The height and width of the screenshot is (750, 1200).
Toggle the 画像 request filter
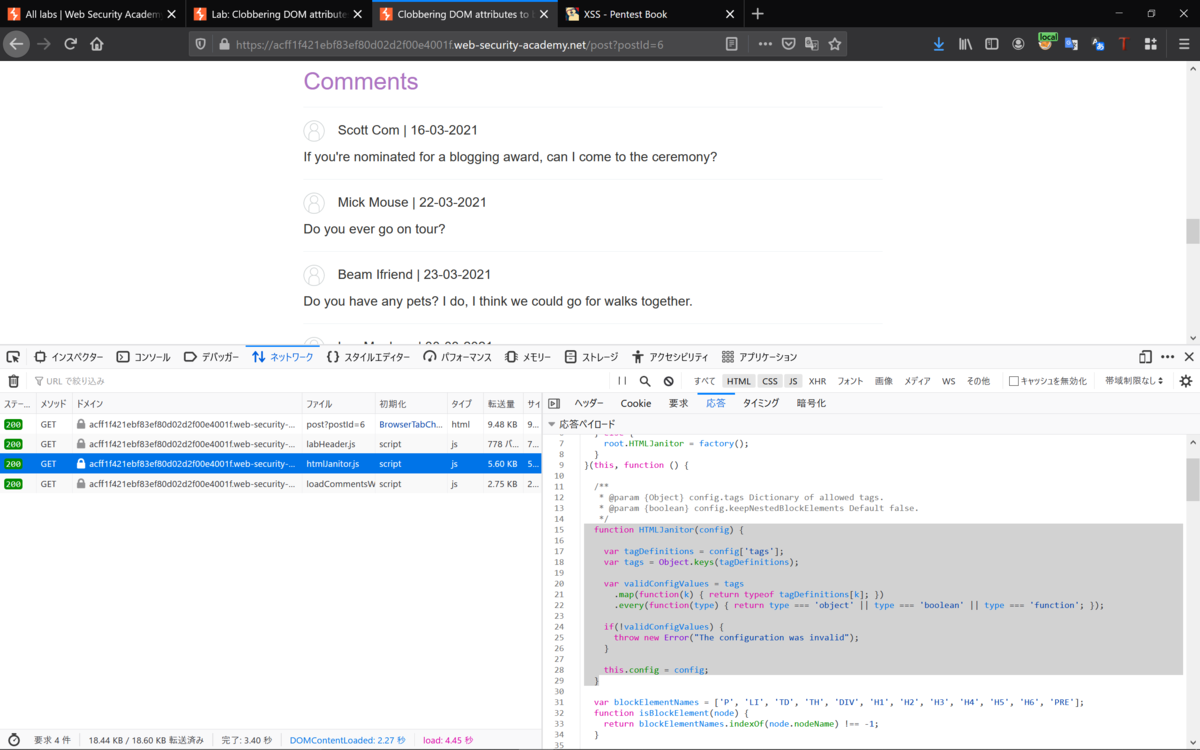point(883,381)
